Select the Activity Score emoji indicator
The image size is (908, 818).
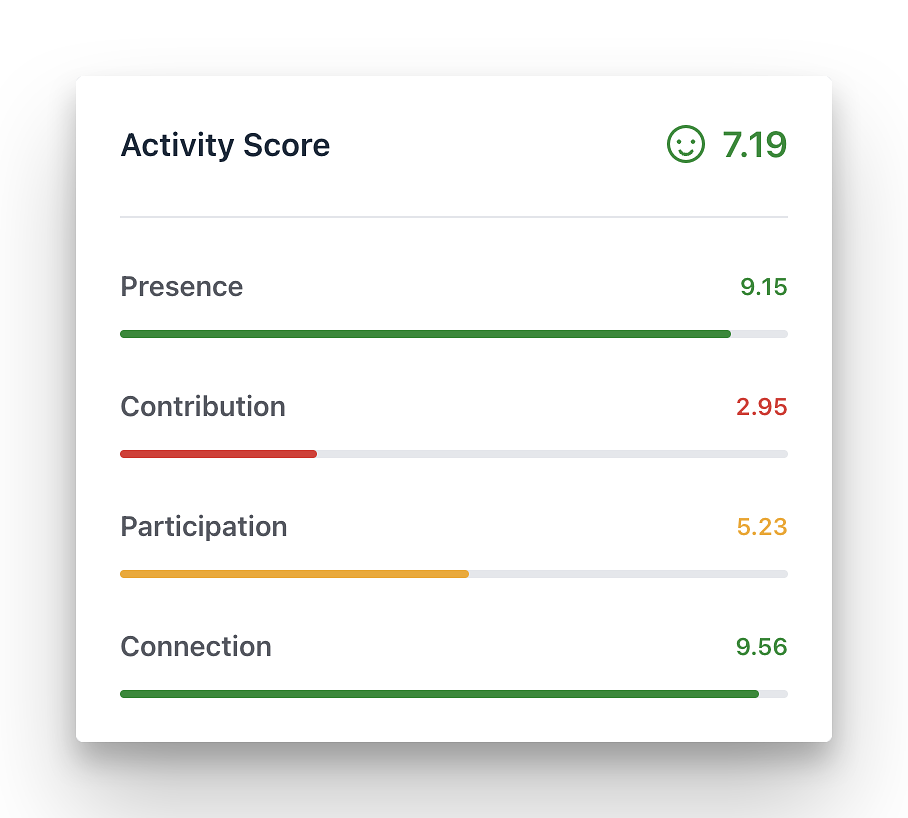click(685, 145)
